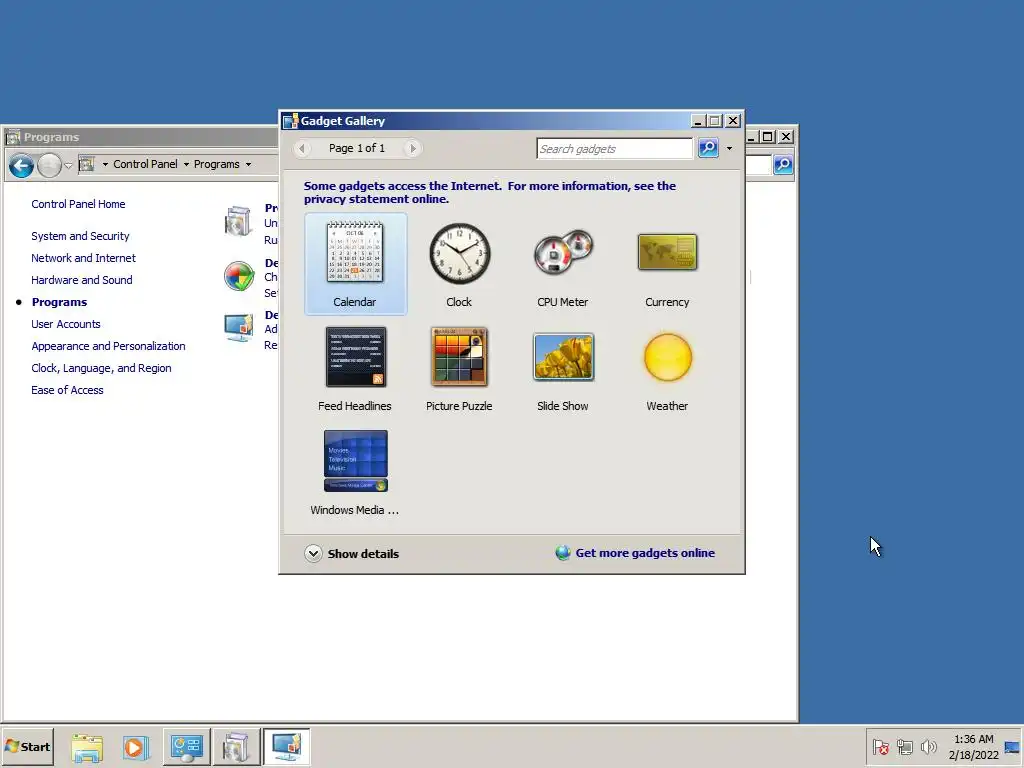1024x768 pixels.
Task: Open recent pages dropdown in Programs window
Action: [x=68, y=165]
